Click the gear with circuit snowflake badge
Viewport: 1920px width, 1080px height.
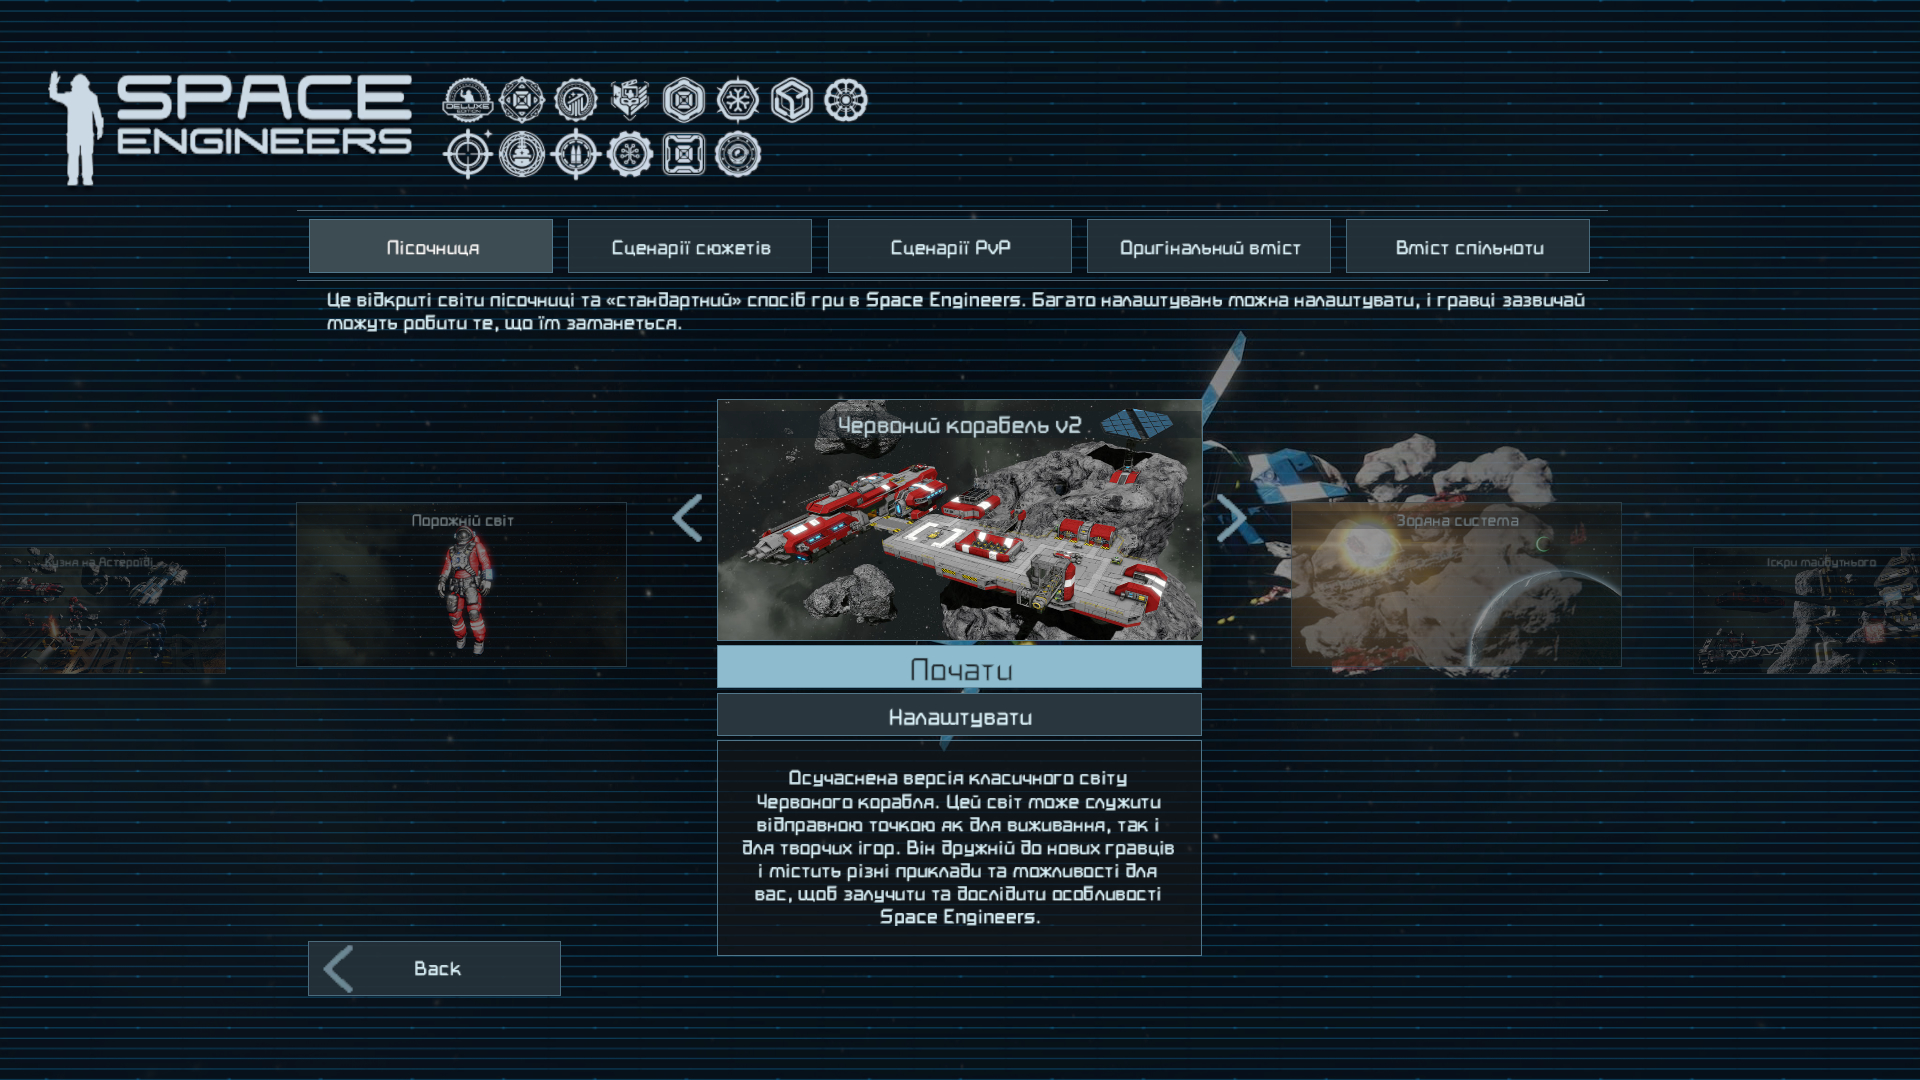(630, 155)
